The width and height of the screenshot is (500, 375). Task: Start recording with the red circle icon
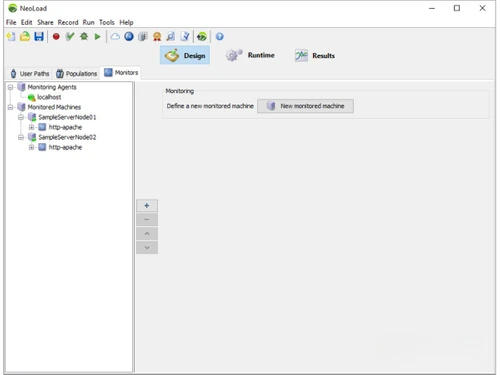(x=56, y=36)
